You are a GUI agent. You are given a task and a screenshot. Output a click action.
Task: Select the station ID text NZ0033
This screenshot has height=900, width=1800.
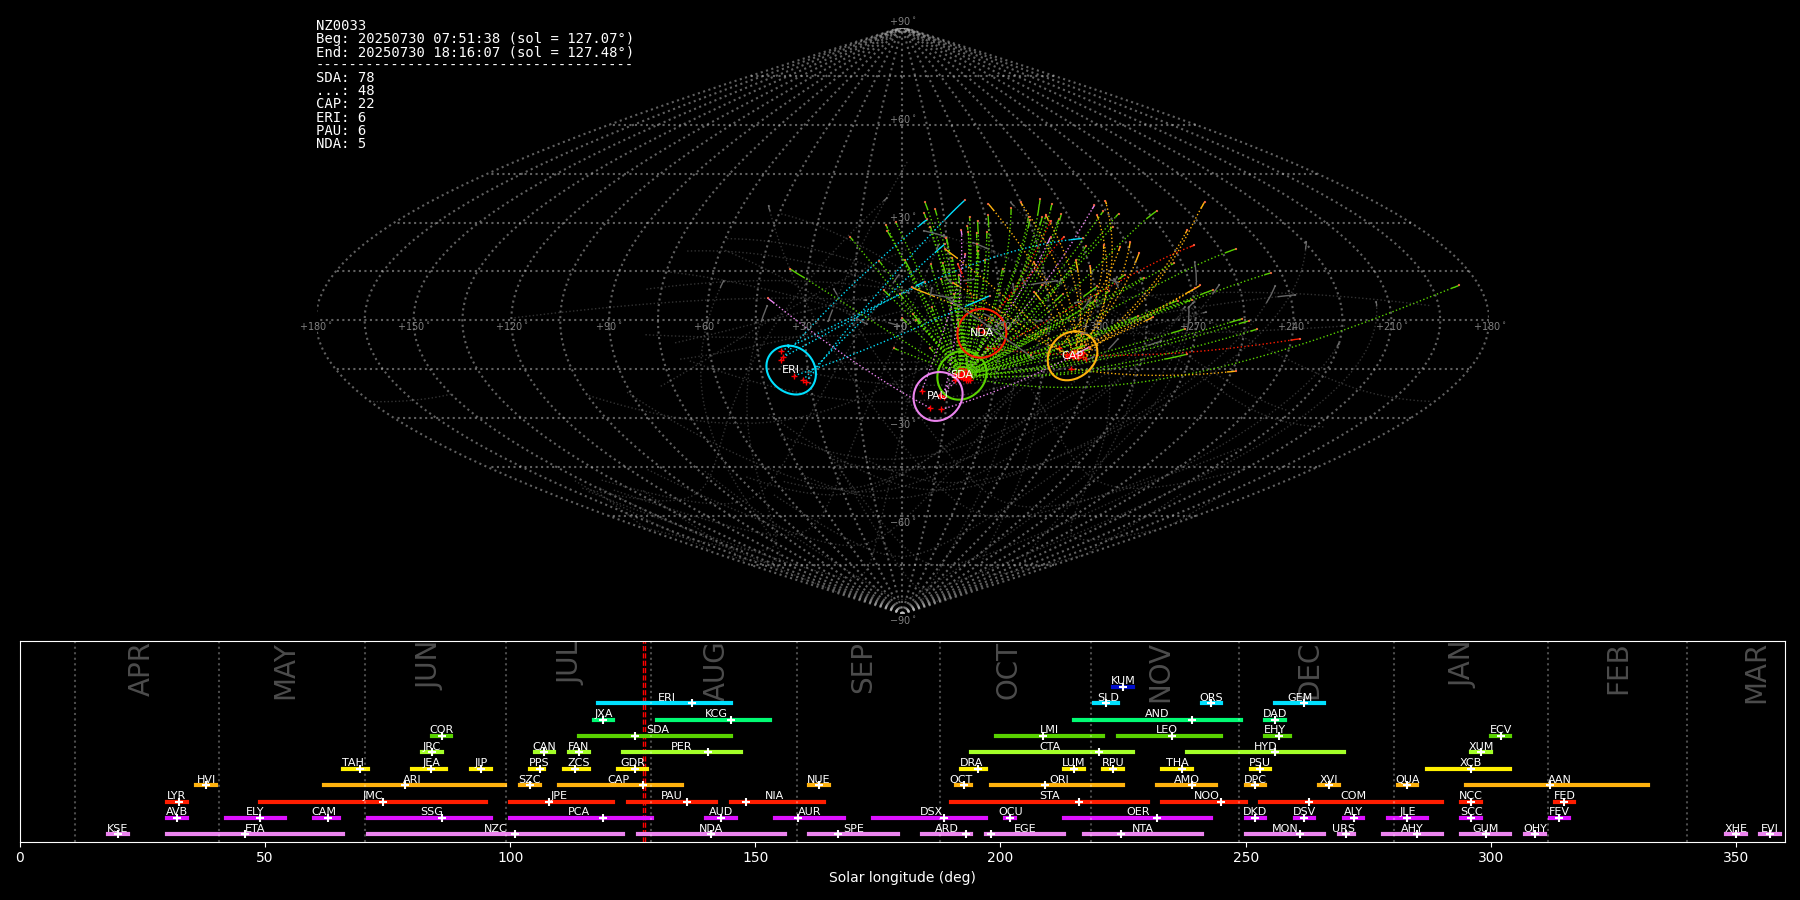pos(341,25)
